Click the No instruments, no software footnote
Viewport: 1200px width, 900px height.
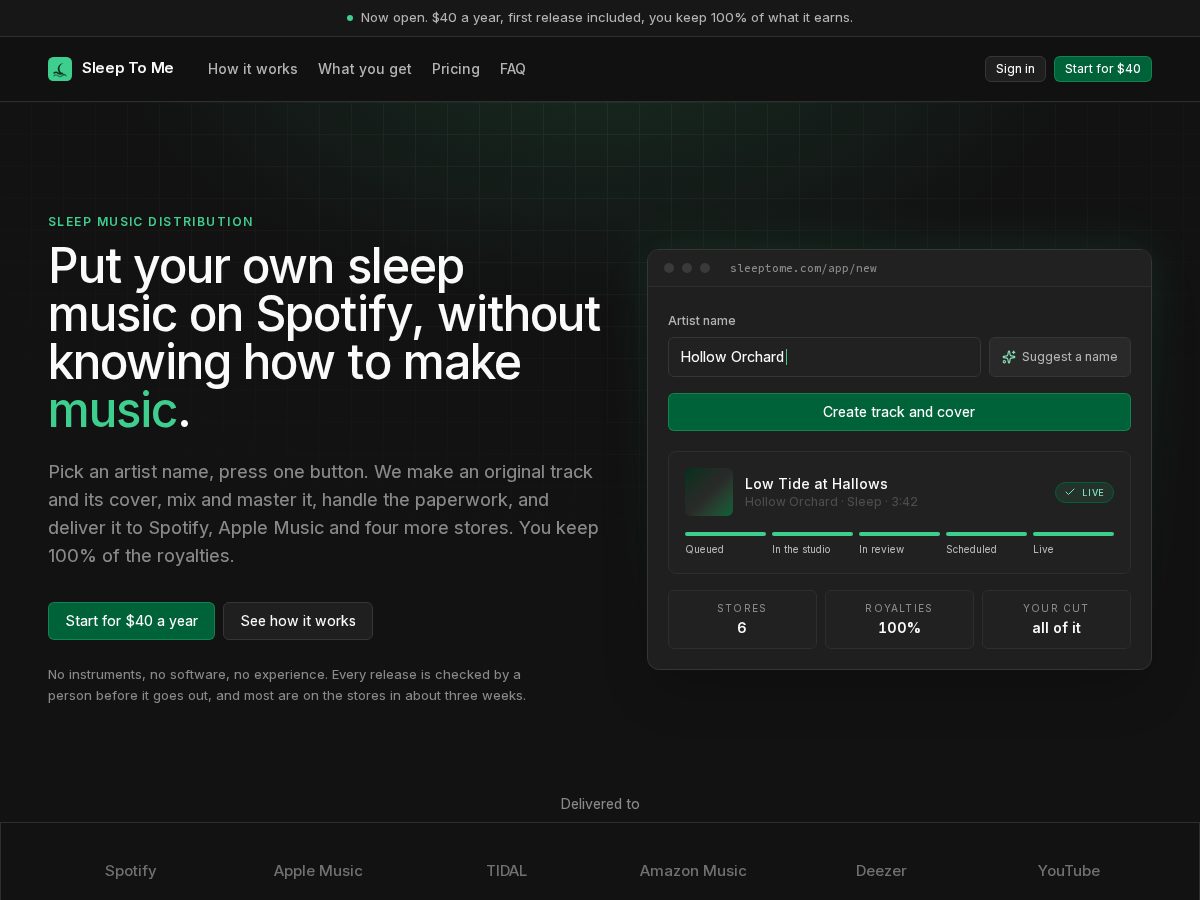pos(287,685)
